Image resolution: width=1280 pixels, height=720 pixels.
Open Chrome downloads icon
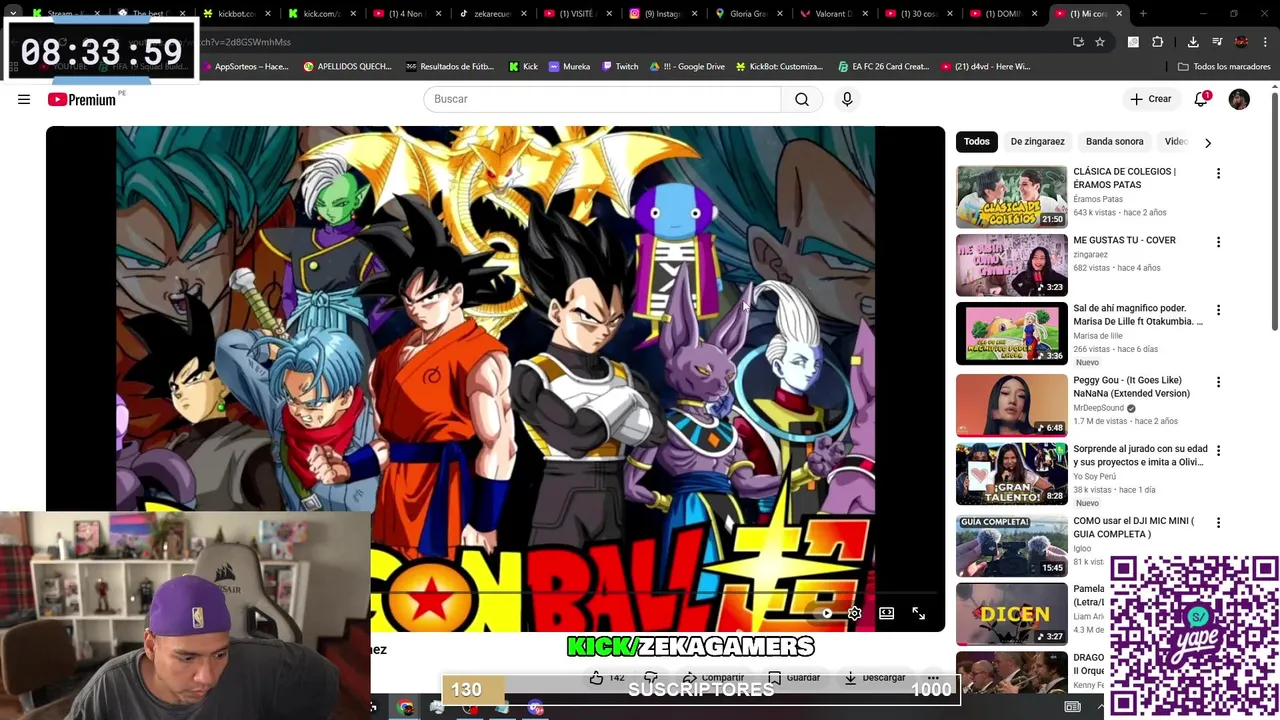click(1193, 42)
